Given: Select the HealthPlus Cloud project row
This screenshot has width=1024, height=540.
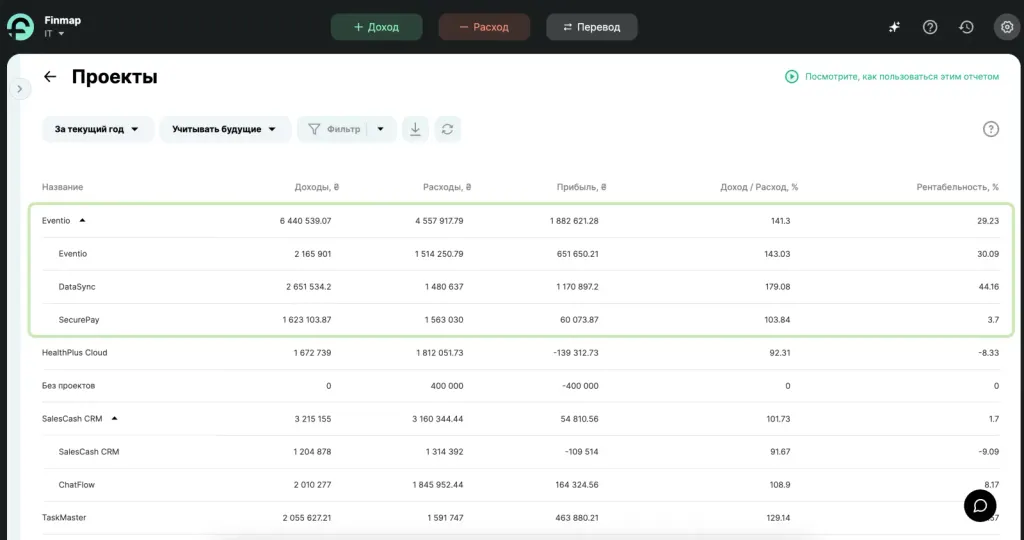Looking at the screenshot, I should pos(520,353).
